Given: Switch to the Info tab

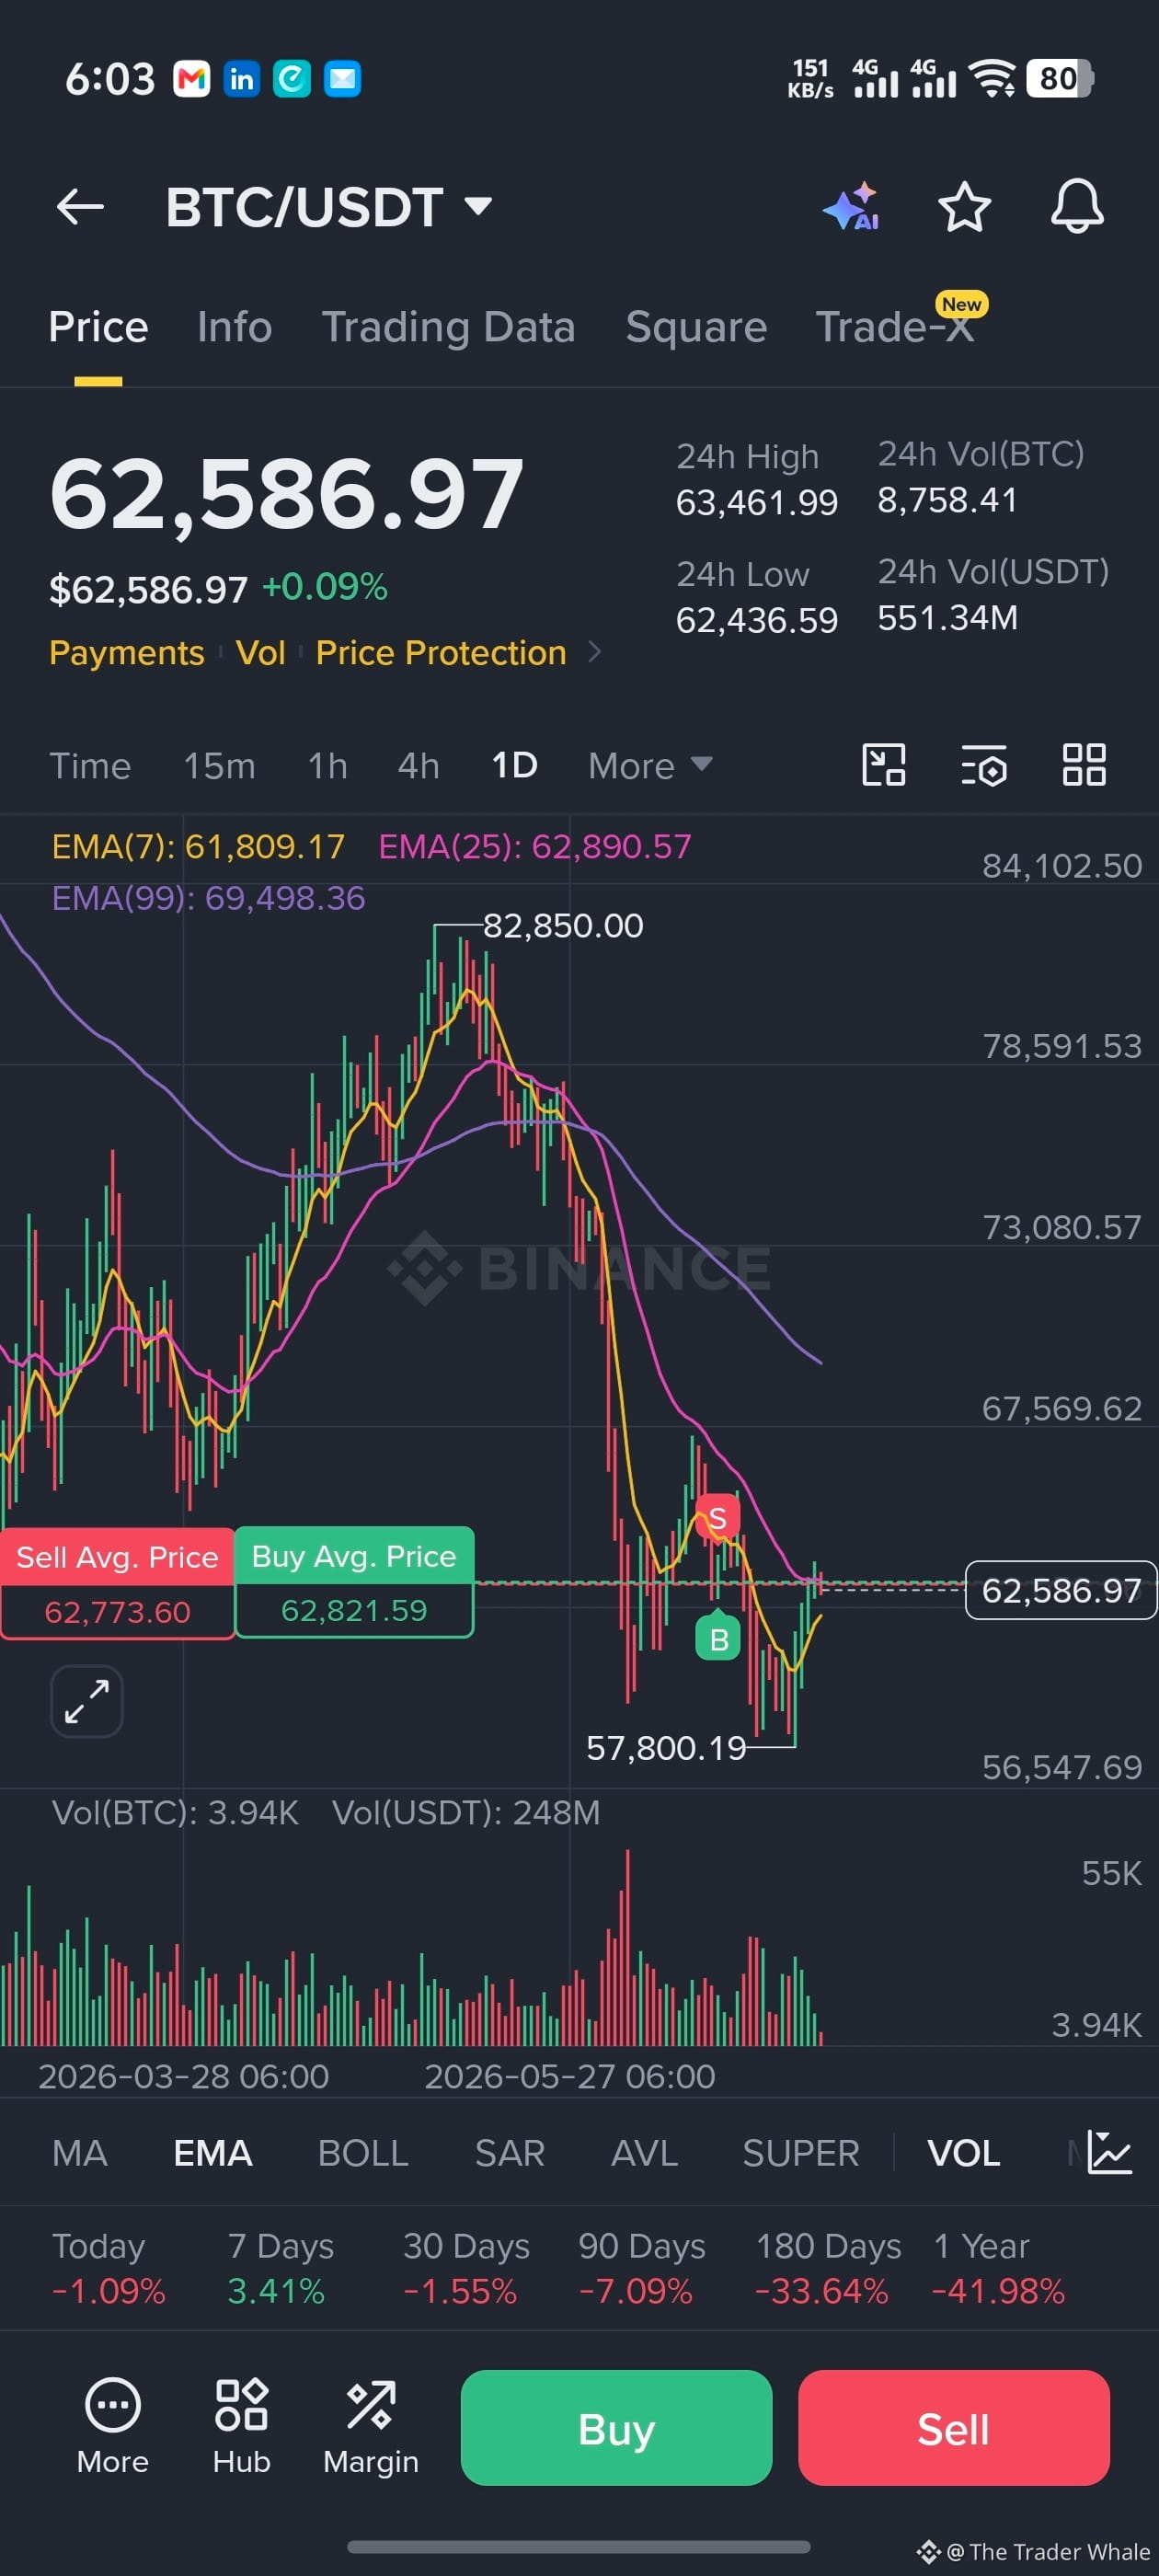Looking at the screenshot, I should pos(235,327).
